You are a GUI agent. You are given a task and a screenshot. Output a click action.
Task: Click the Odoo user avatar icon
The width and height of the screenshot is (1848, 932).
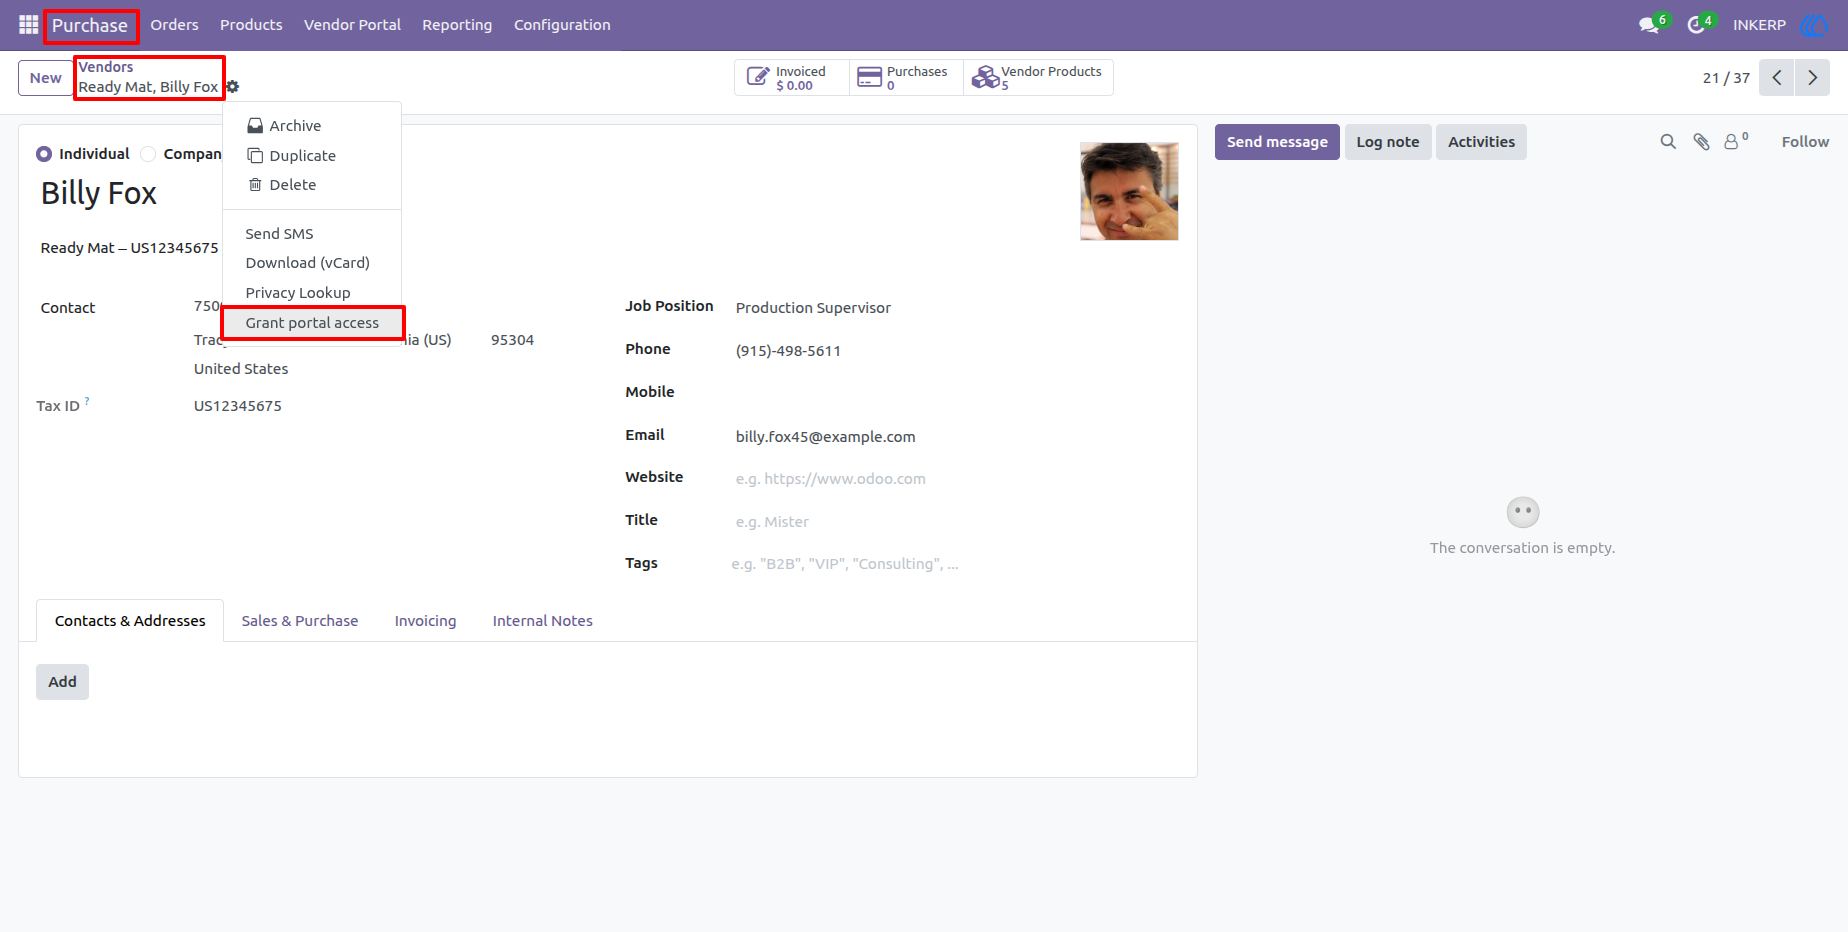pos(1813,25)
